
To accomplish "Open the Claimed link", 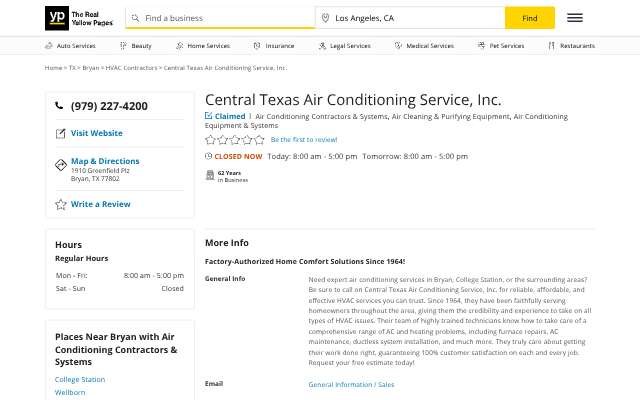I will 230,116.
